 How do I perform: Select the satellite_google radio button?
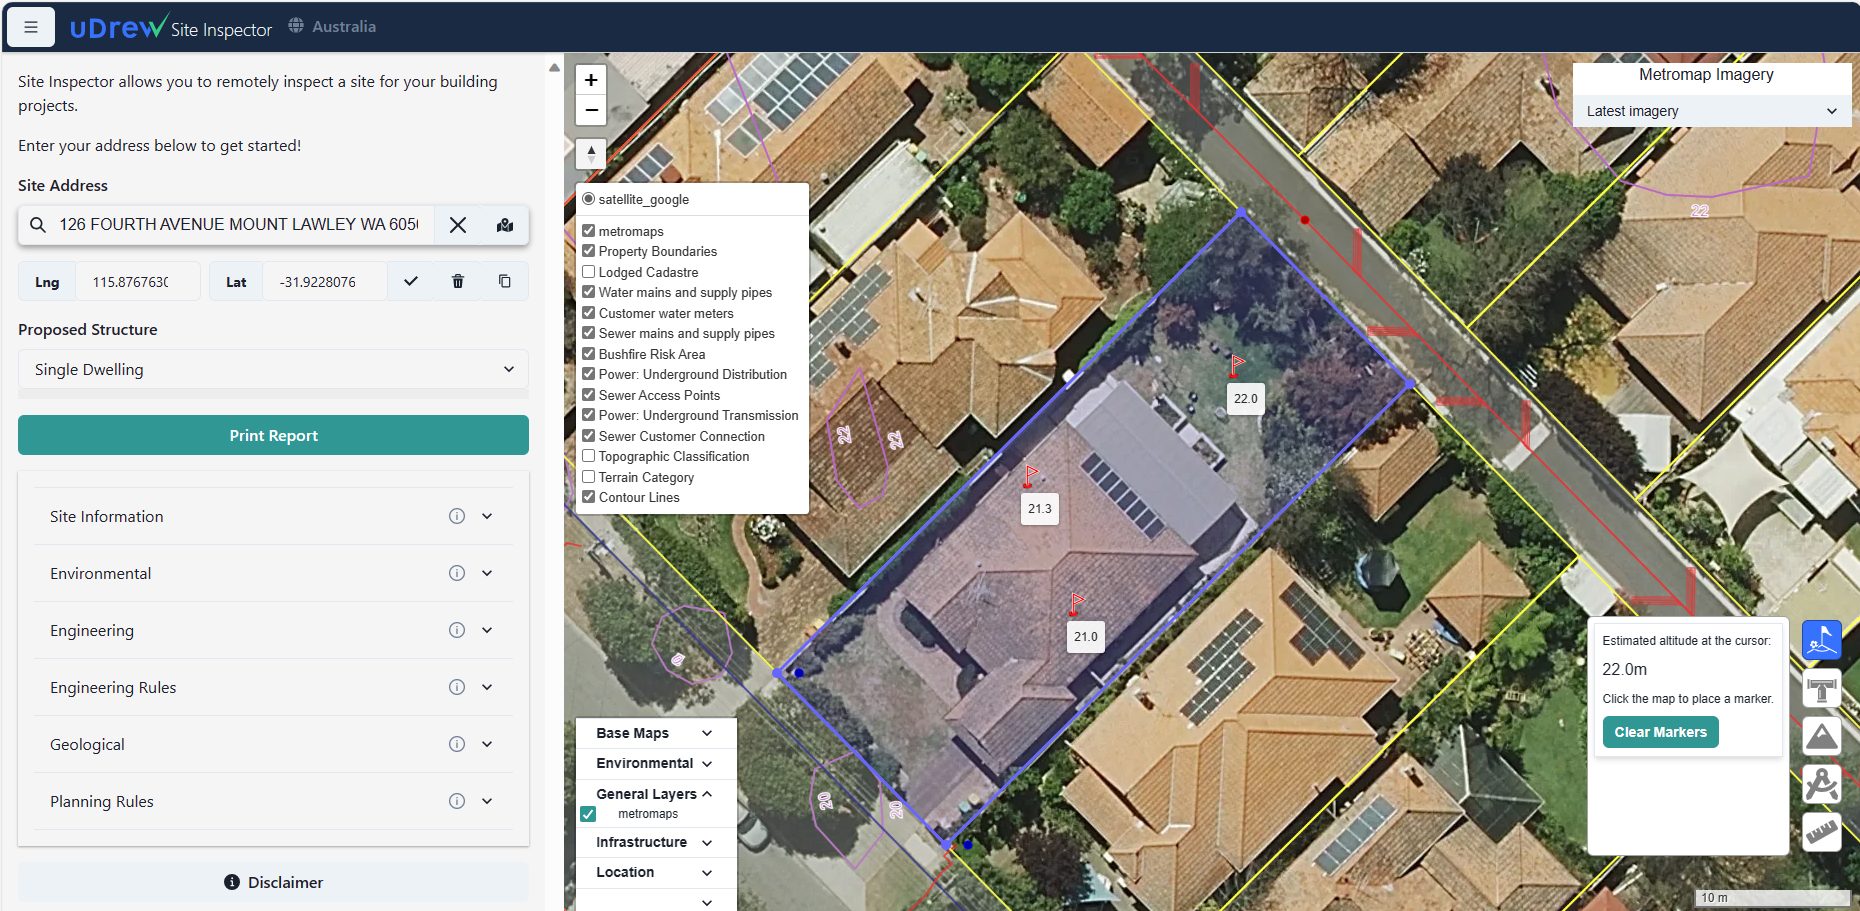coord(589,199)
